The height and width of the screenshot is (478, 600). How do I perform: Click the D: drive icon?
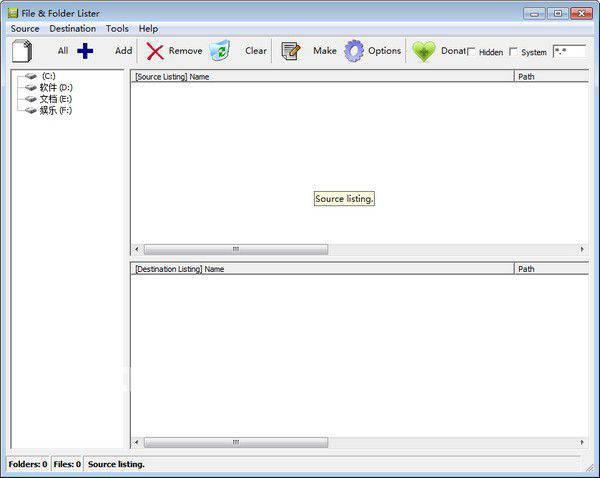31,88
